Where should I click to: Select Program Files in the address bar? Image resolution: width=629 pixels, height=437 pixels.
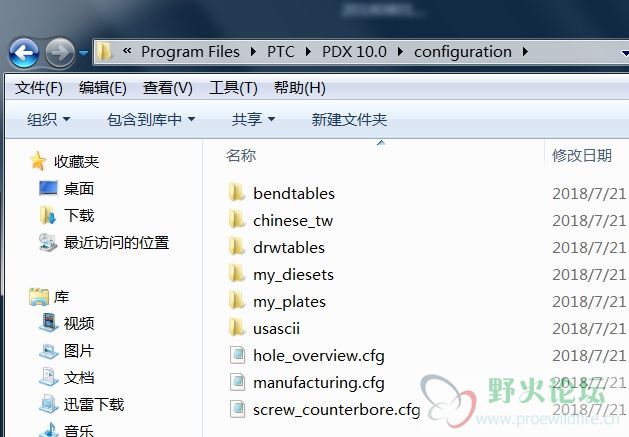(190, 52)
